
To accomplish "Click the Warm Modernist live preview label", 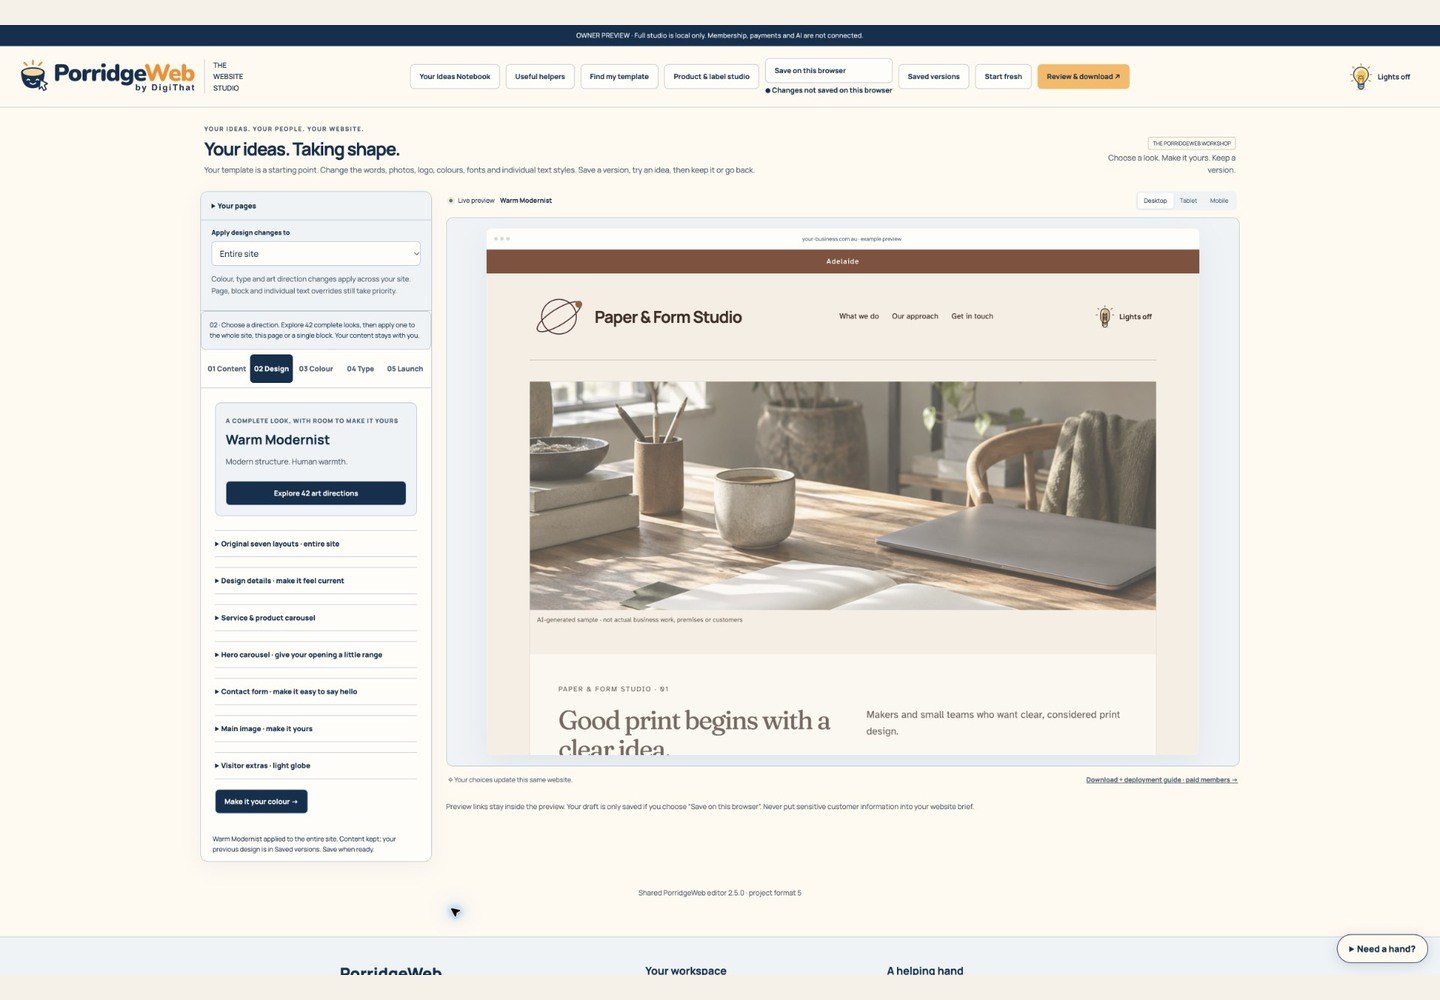I will click(x=526, y=201).
